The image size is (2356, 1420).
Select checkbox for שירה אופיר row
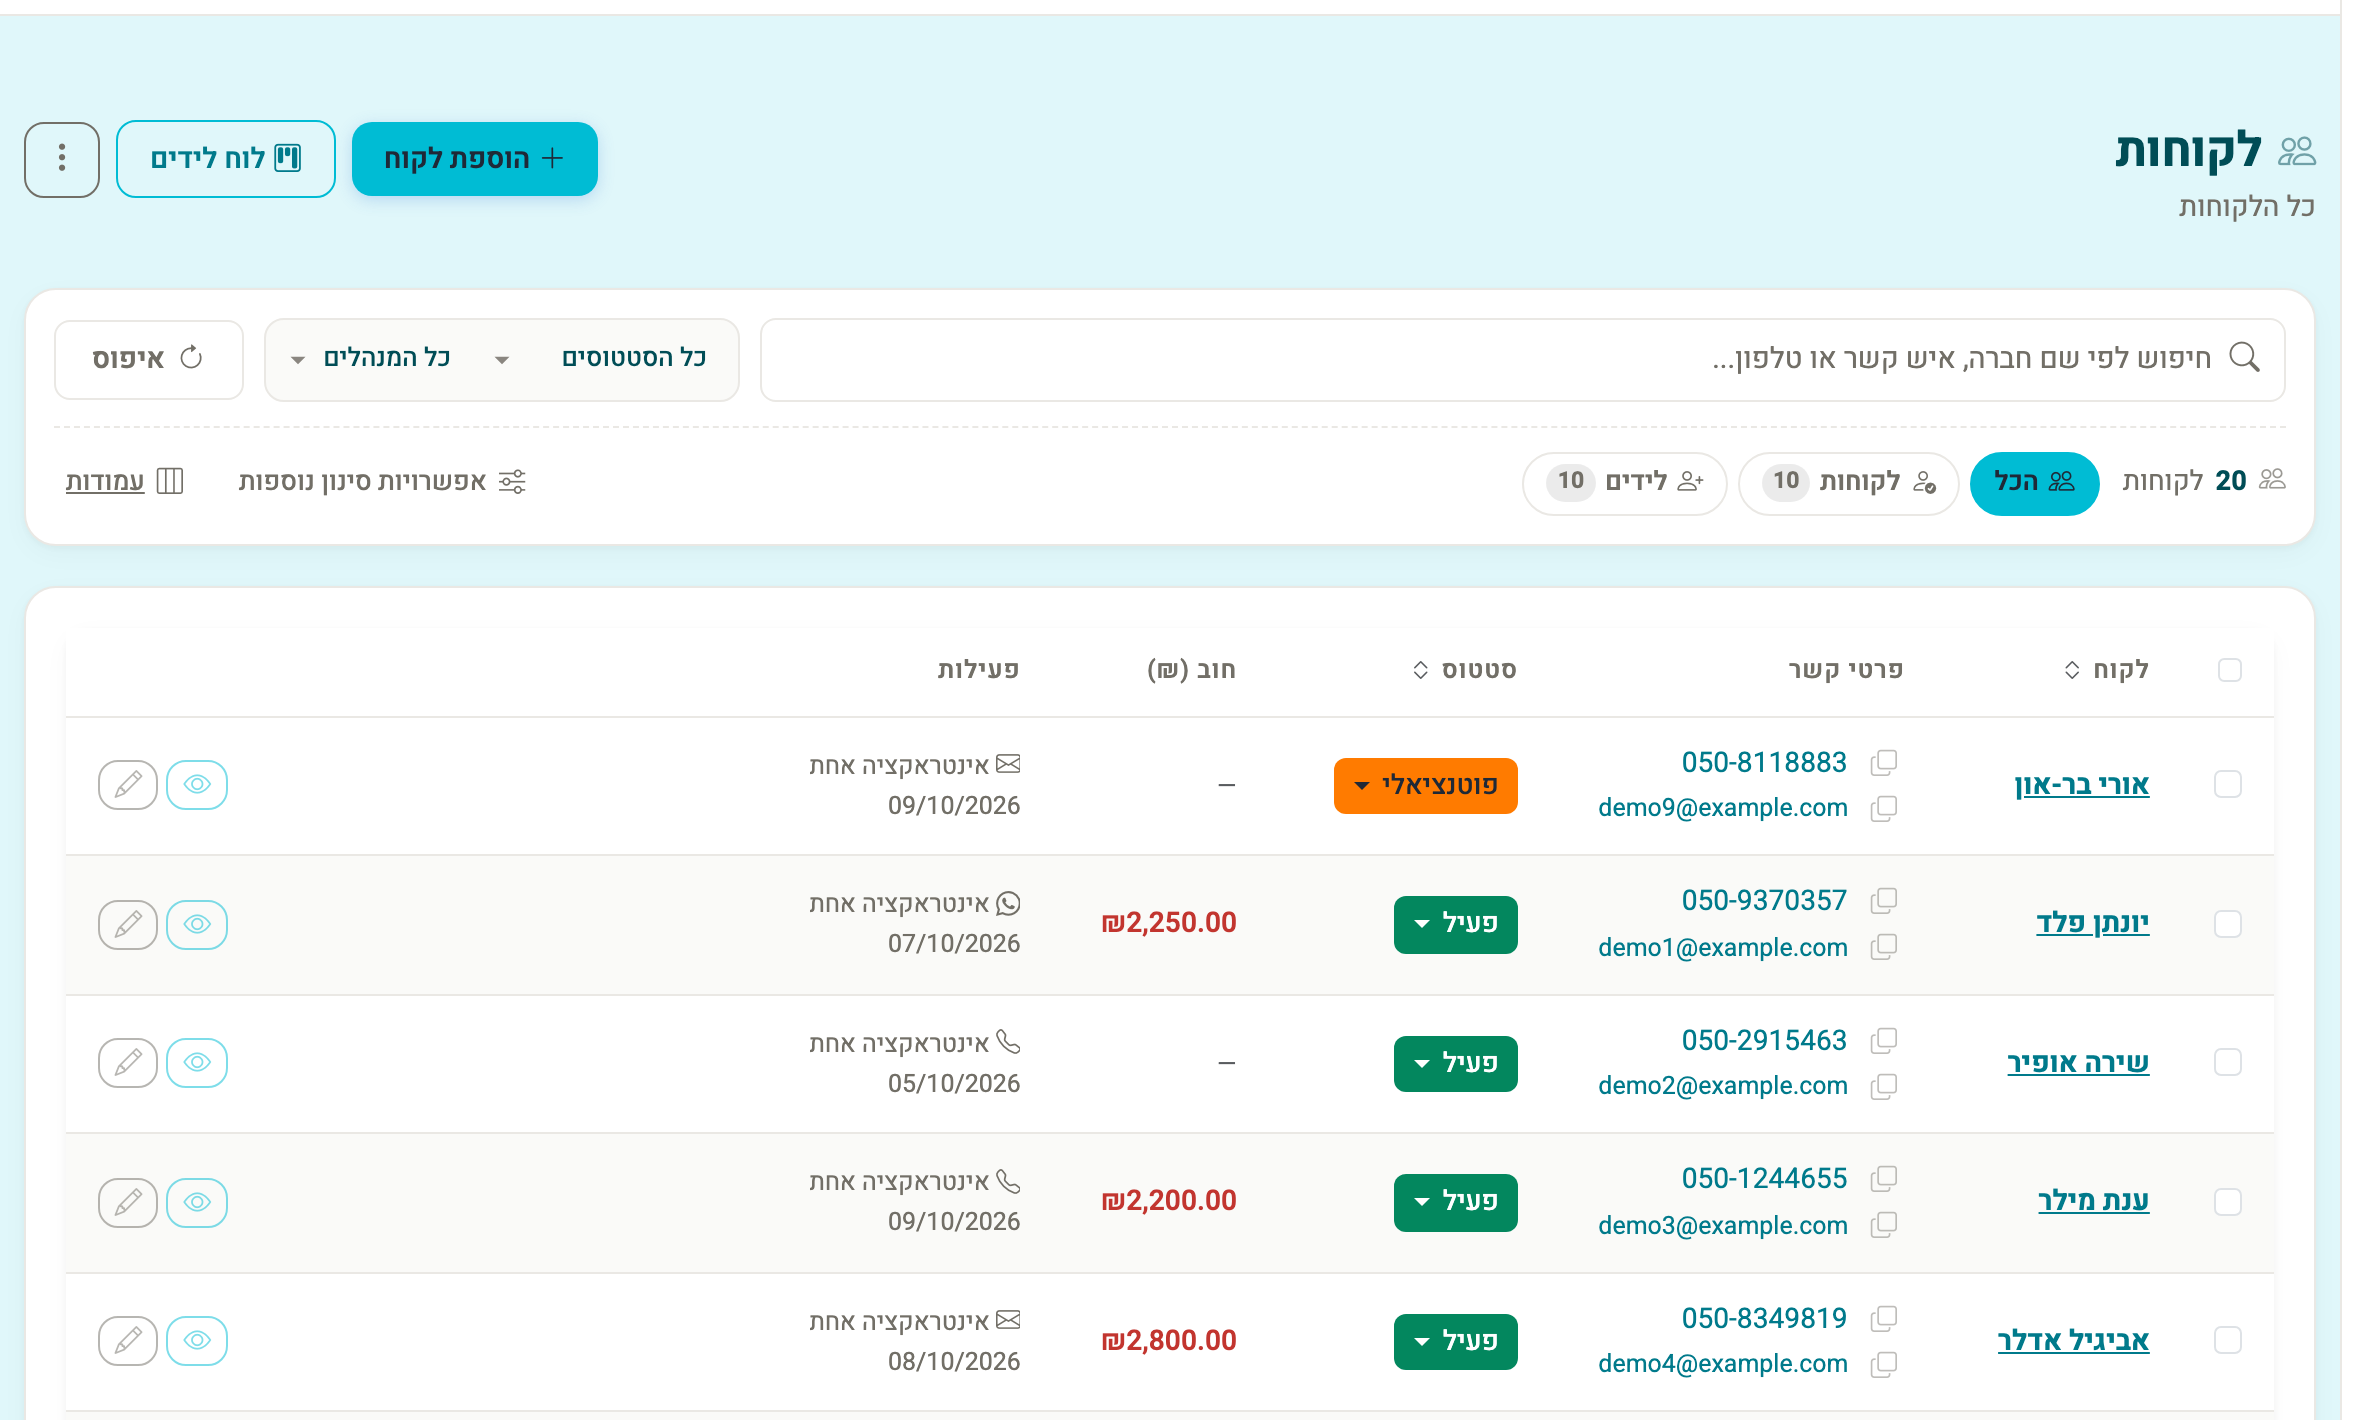pos(2228,1062)
